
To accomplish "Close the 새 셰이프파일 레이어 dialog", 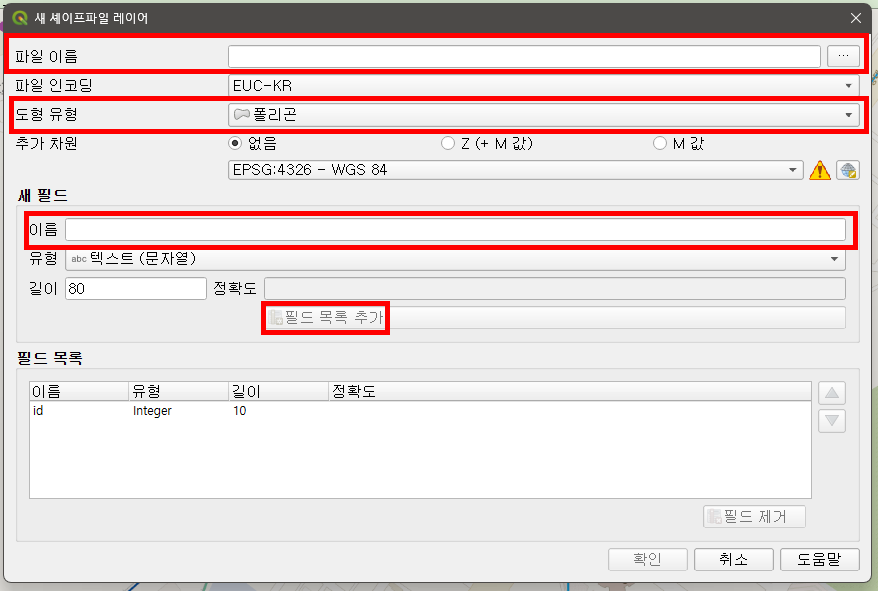I will pyautogui.click(x=856, y=18).
